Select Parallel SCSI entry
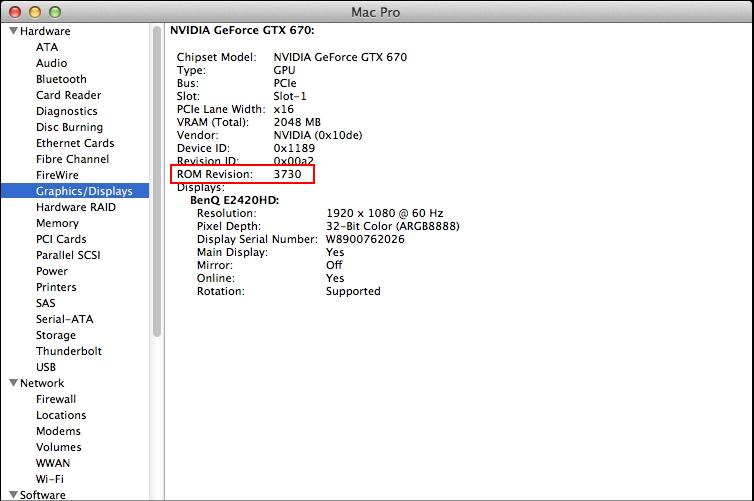The height and width of the screenshot is (501, 754). pos(68,255)
